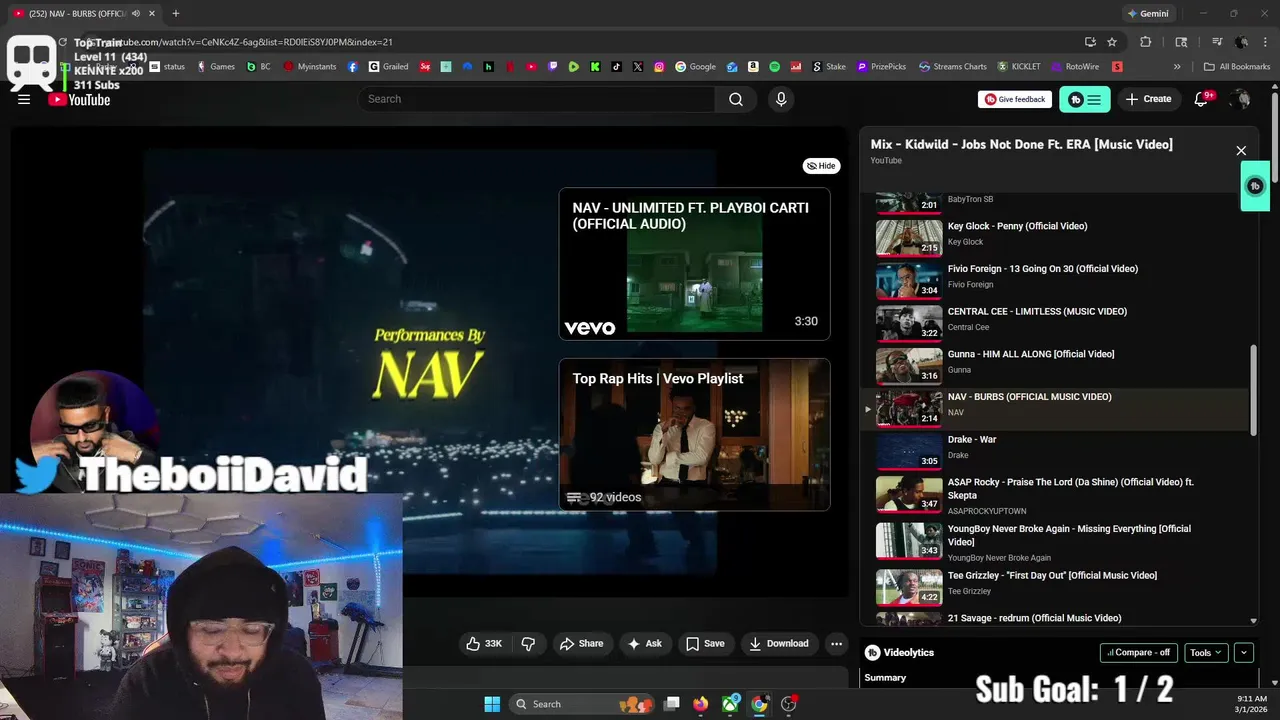Viewport: 1280px width, 720px height.
Task: Open the Spotify bookmark icon
Action: click(x=774, y=67)
